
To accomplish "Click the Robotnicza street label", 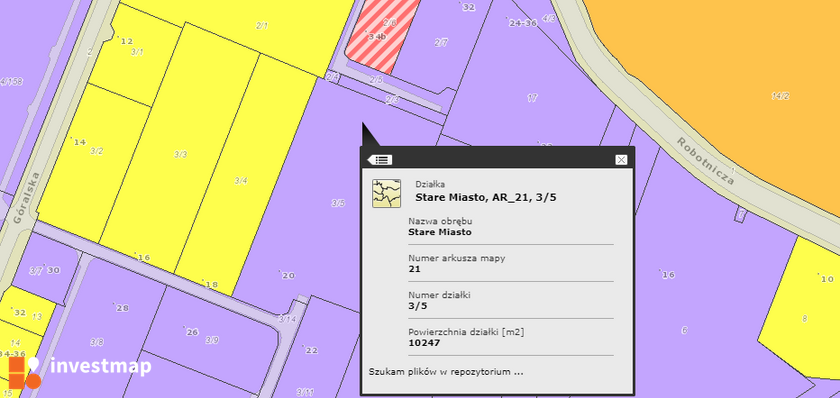I will click(705, 161).
